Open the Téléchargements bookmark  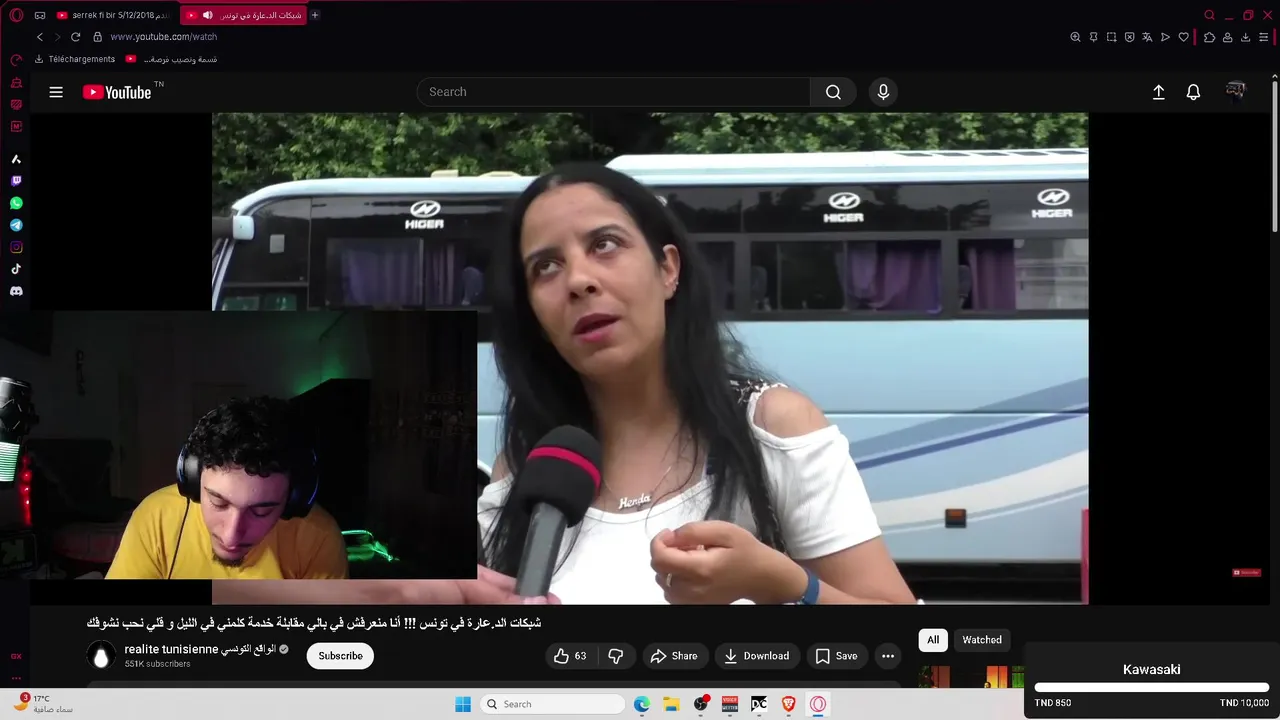point(75,59)
